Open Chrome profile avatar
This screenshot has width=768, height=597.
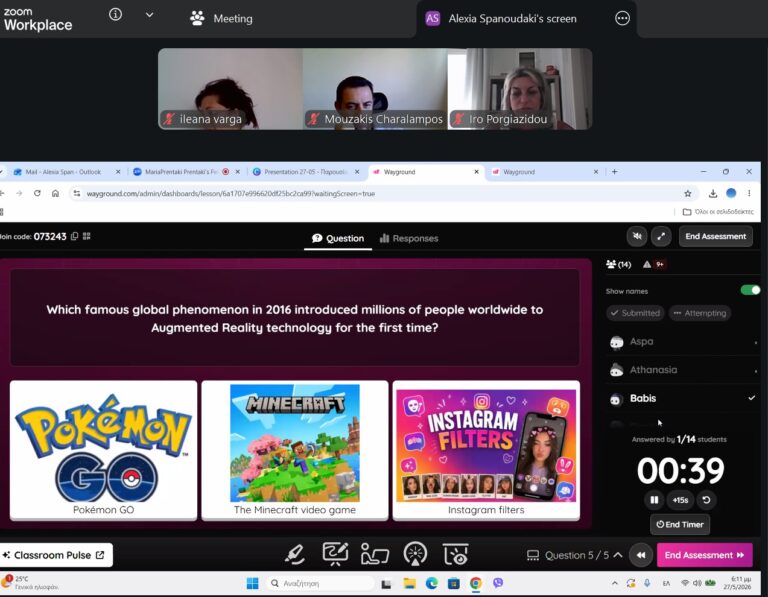[x=731, y=193]
